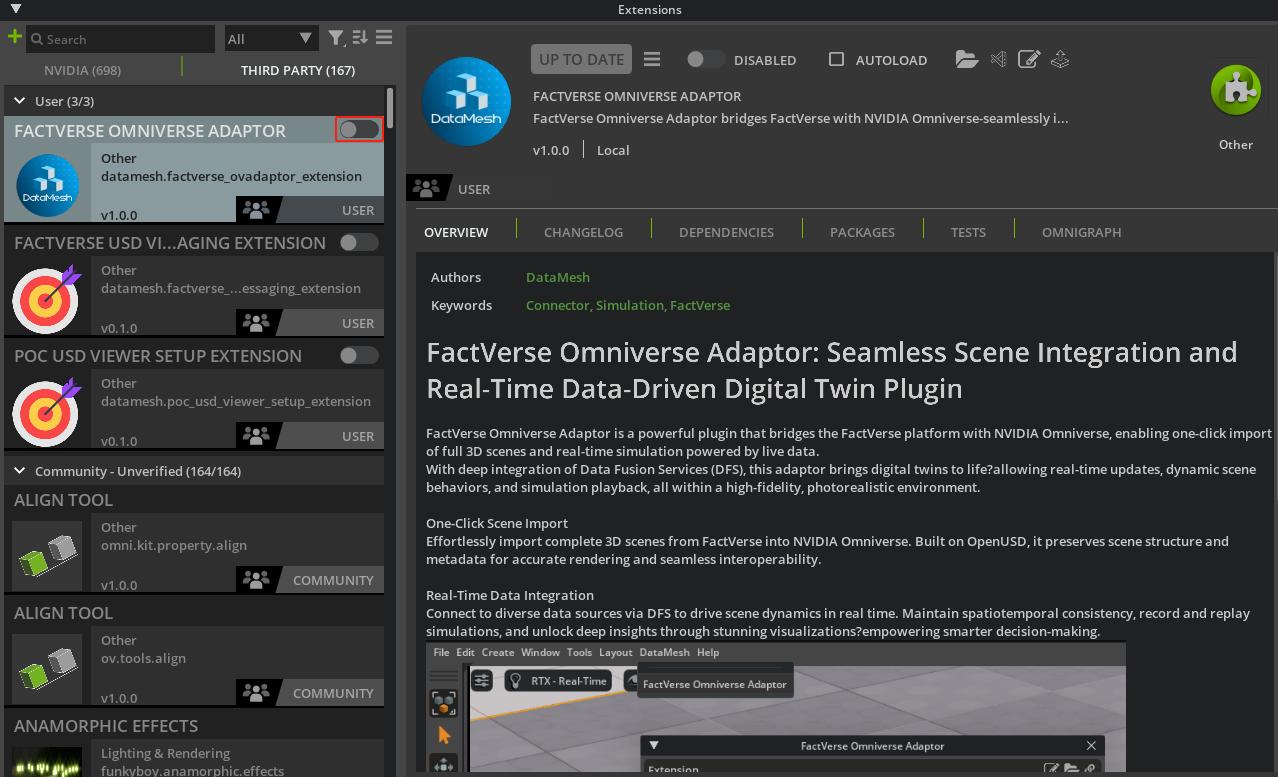Open extension in VS Code icon

[998, 59]
